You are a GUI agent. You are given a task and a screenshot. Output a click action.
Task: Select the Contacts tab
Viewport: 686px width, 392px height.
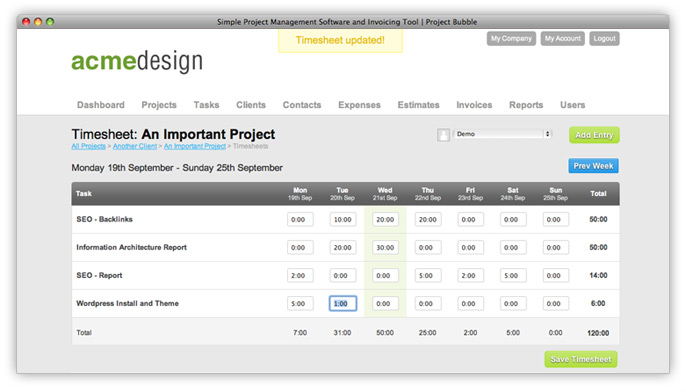(x=302, y=105)
